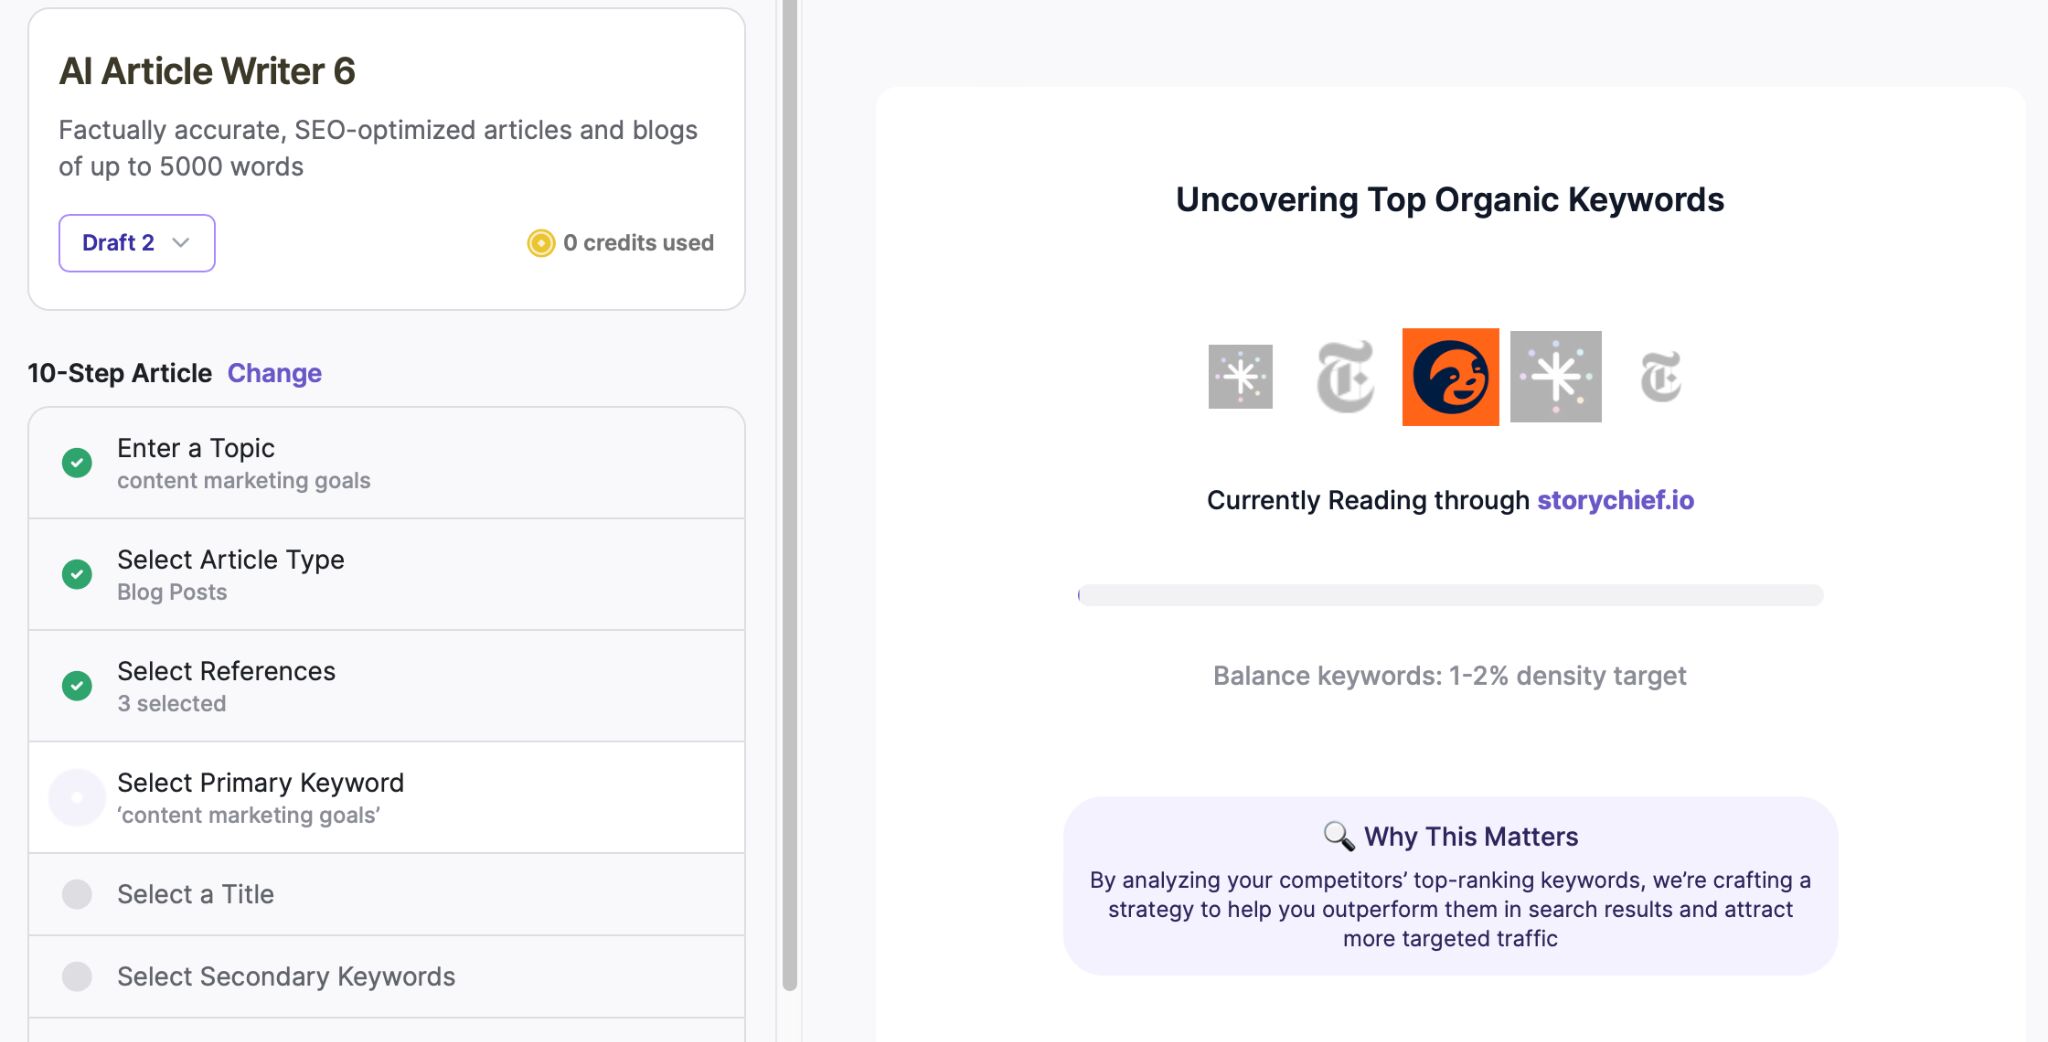This screenshot has width=2048, height=1042.
Task: Click the second grayed asterisk reference logo
Action: click(x=1556, y=377)
